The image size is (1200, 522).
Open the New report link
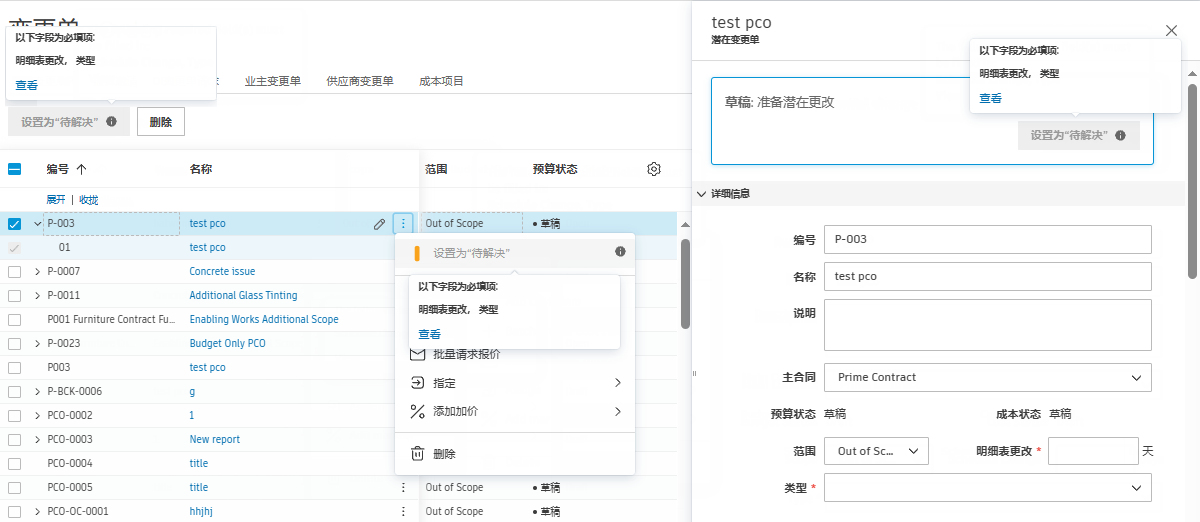tap(215, 440)
